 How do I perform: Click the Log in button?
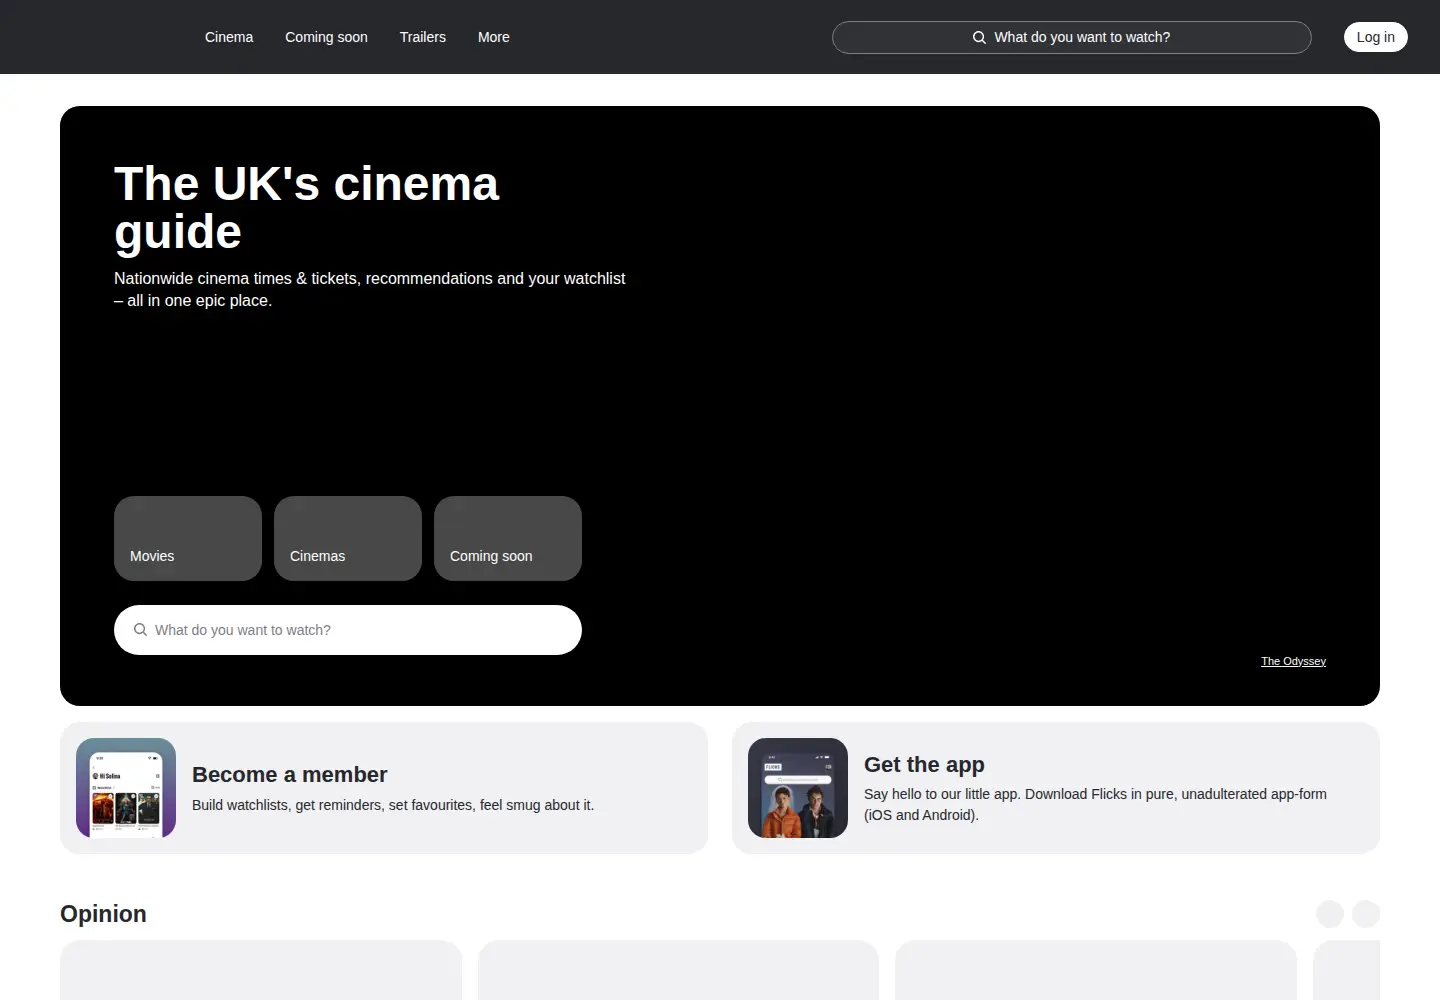click(x=1376, y=37)
